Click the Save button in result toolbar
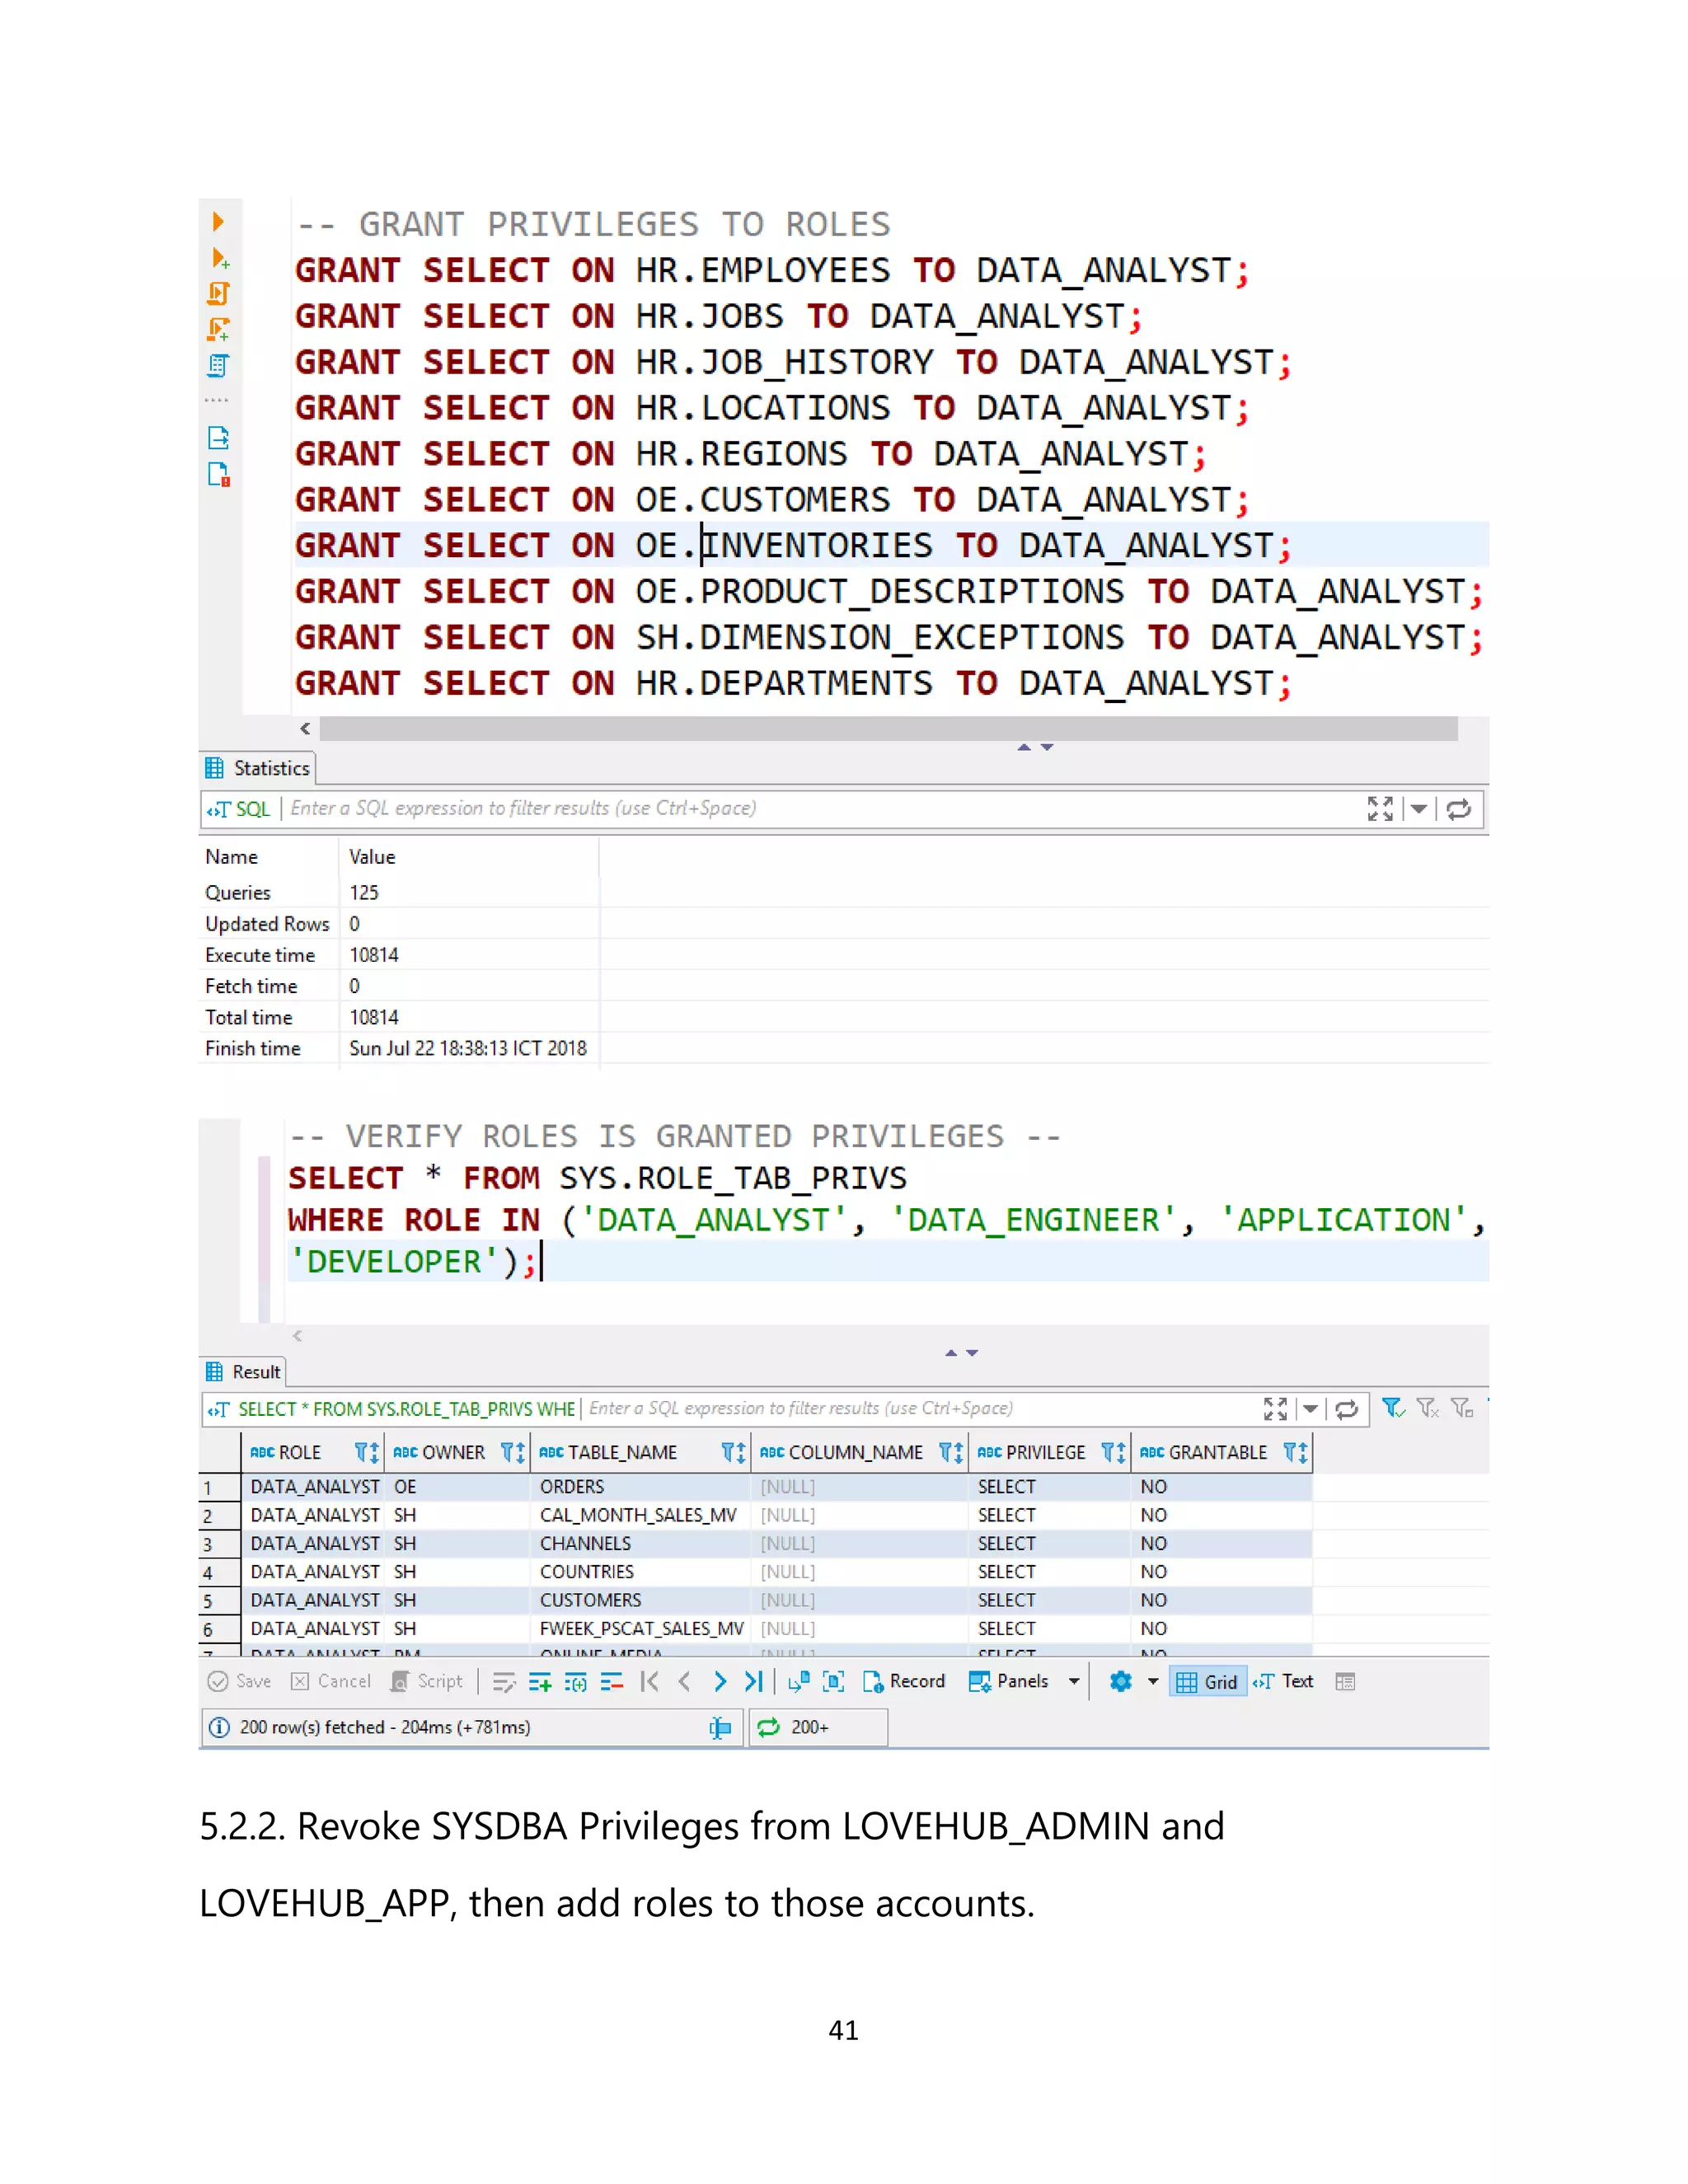 click(x=240, y=1681)
